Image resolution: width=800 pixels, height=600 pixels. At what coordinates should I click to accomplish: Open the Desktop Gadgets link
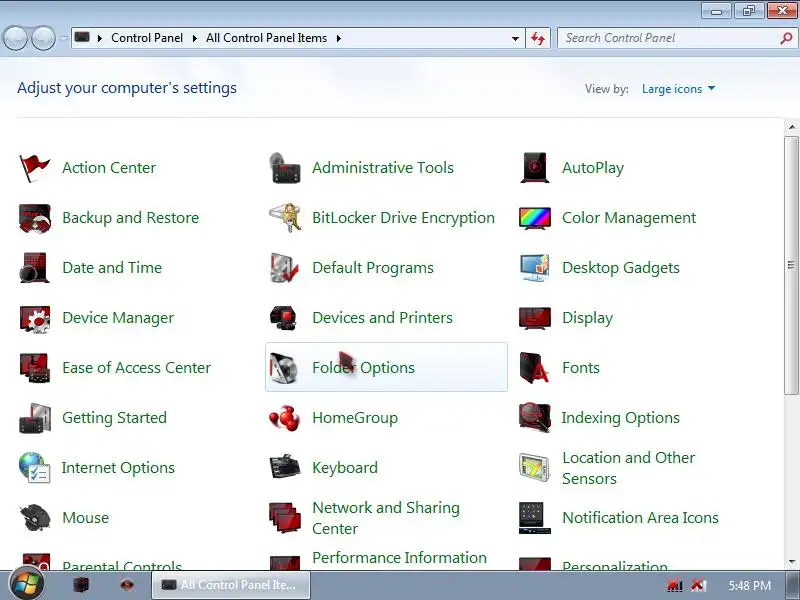tap(620, 268)
